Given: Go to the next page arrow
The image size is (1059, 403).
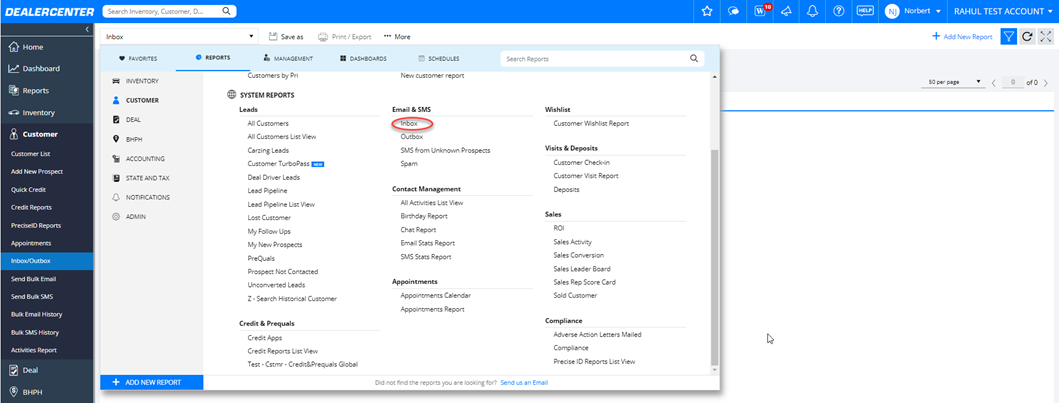Looking at the screenshot, I should click(x=1046, y=82).
